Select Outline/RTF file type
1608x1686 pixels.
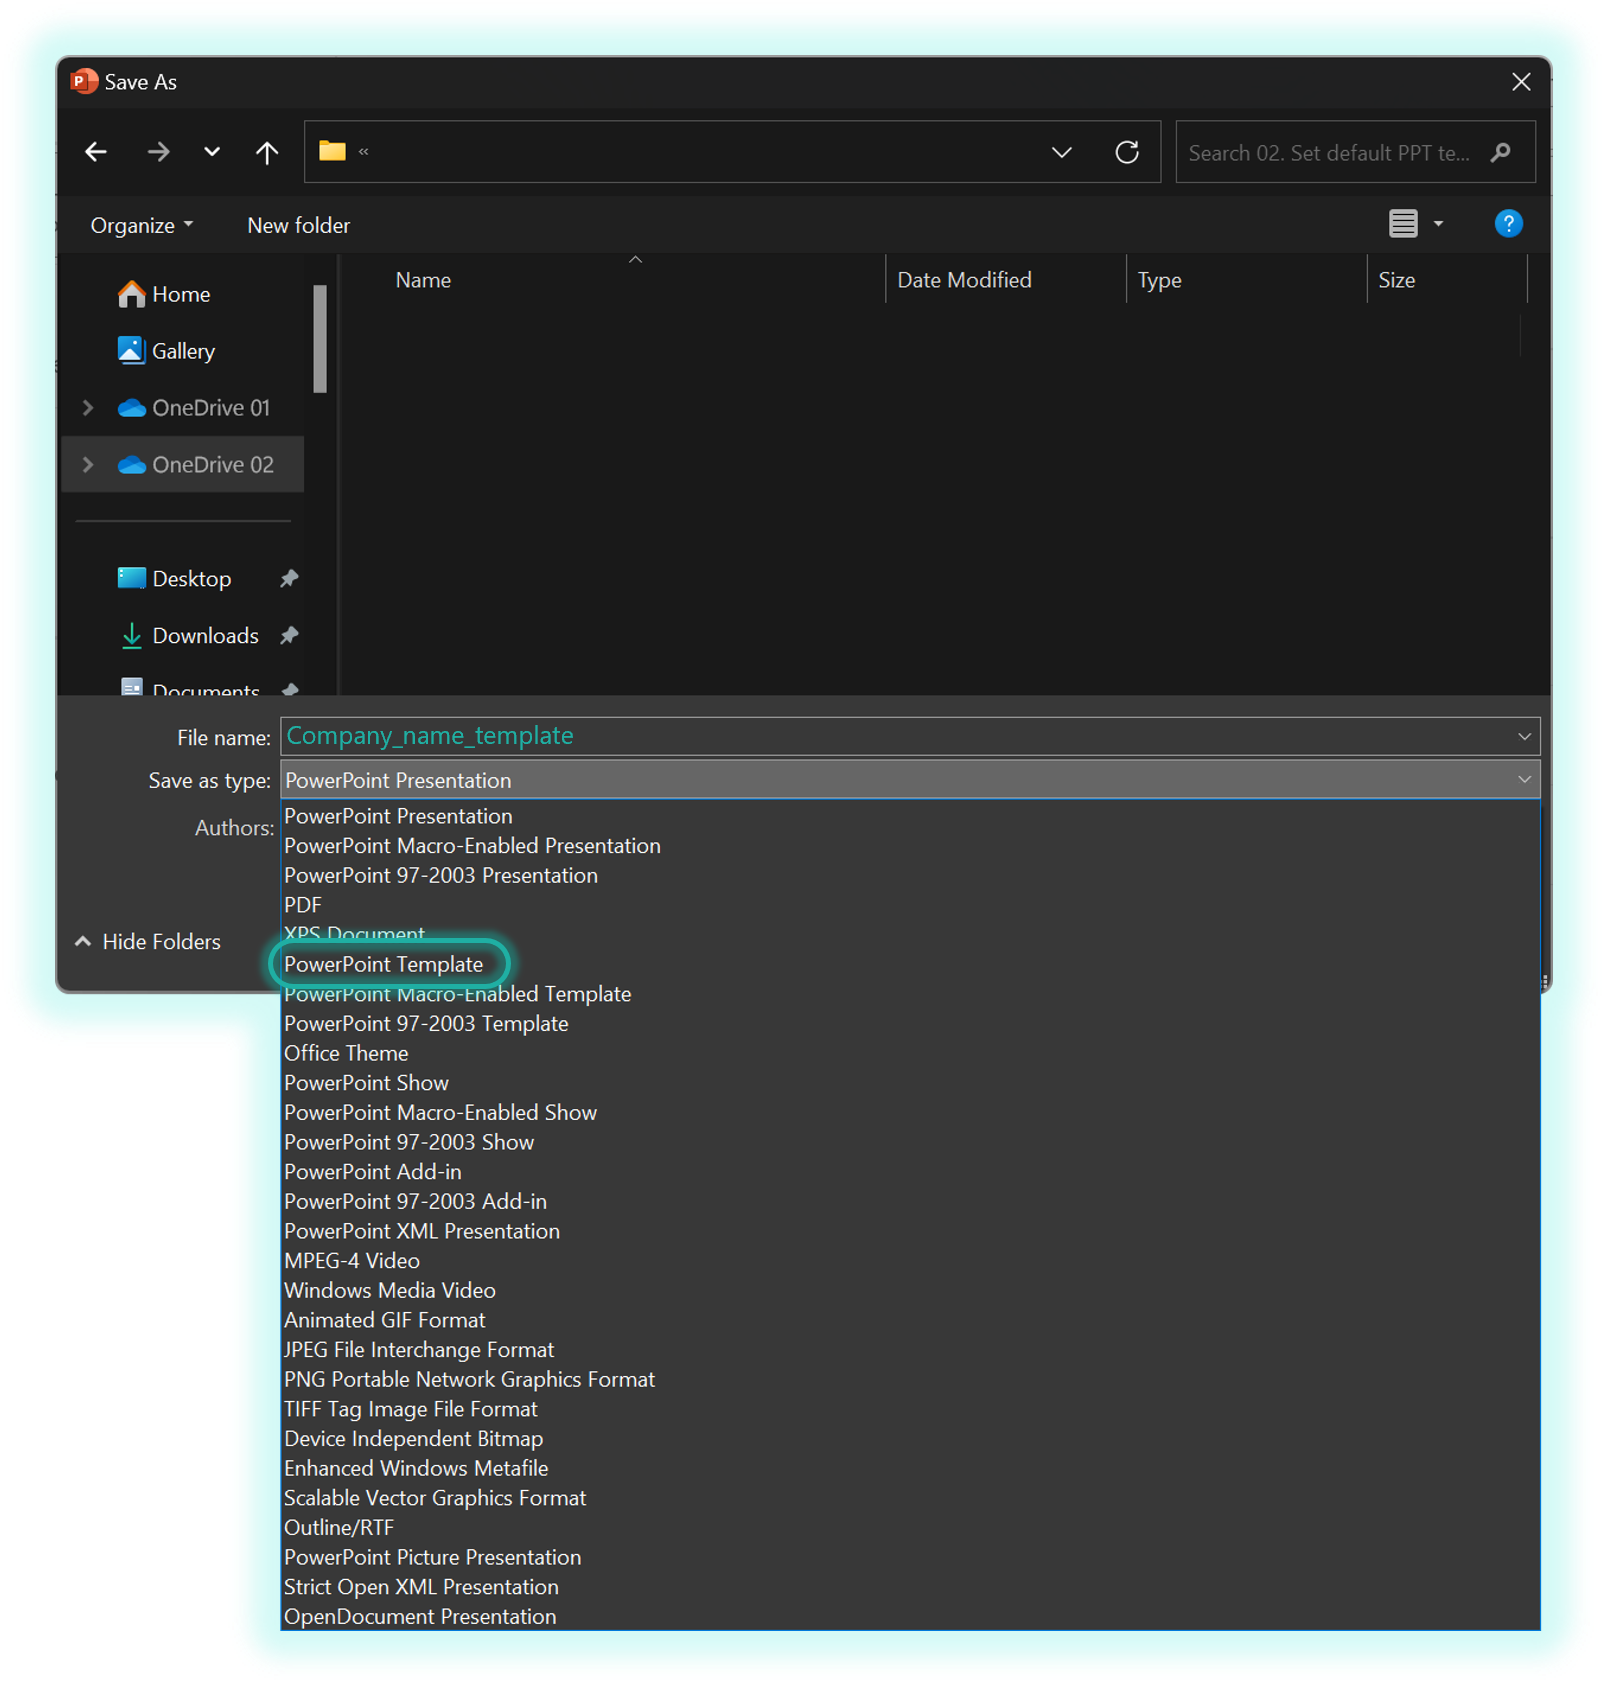click(910, 1528)
